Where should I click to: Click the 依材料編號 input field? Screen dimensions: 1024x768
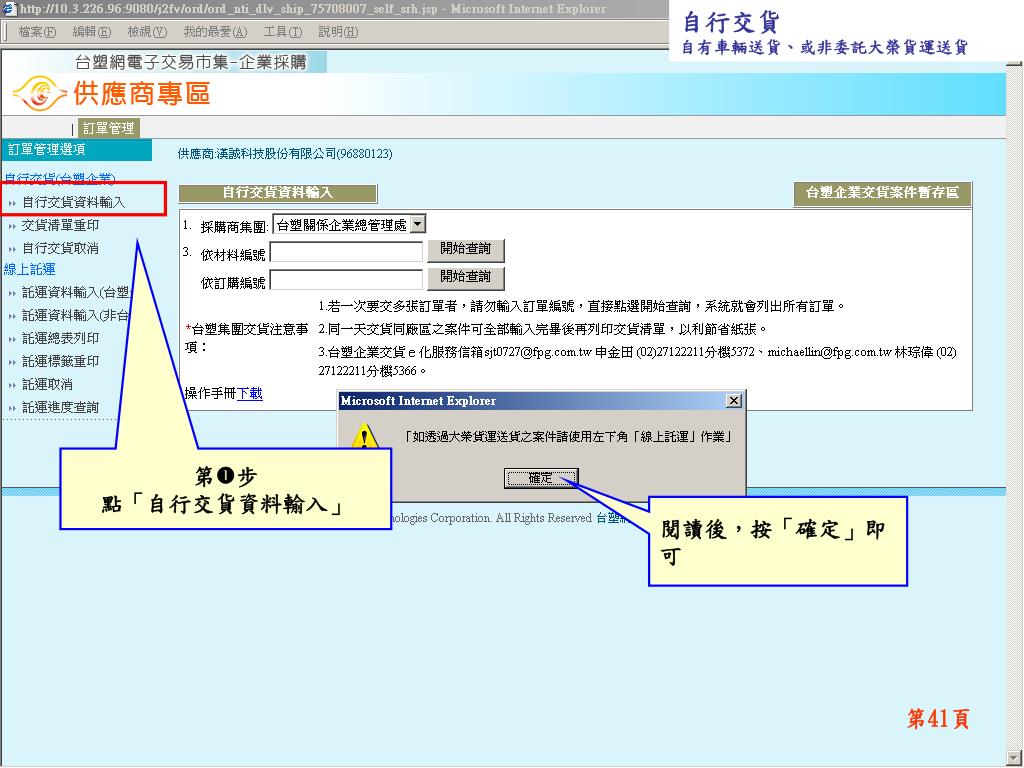pos(346,252)
